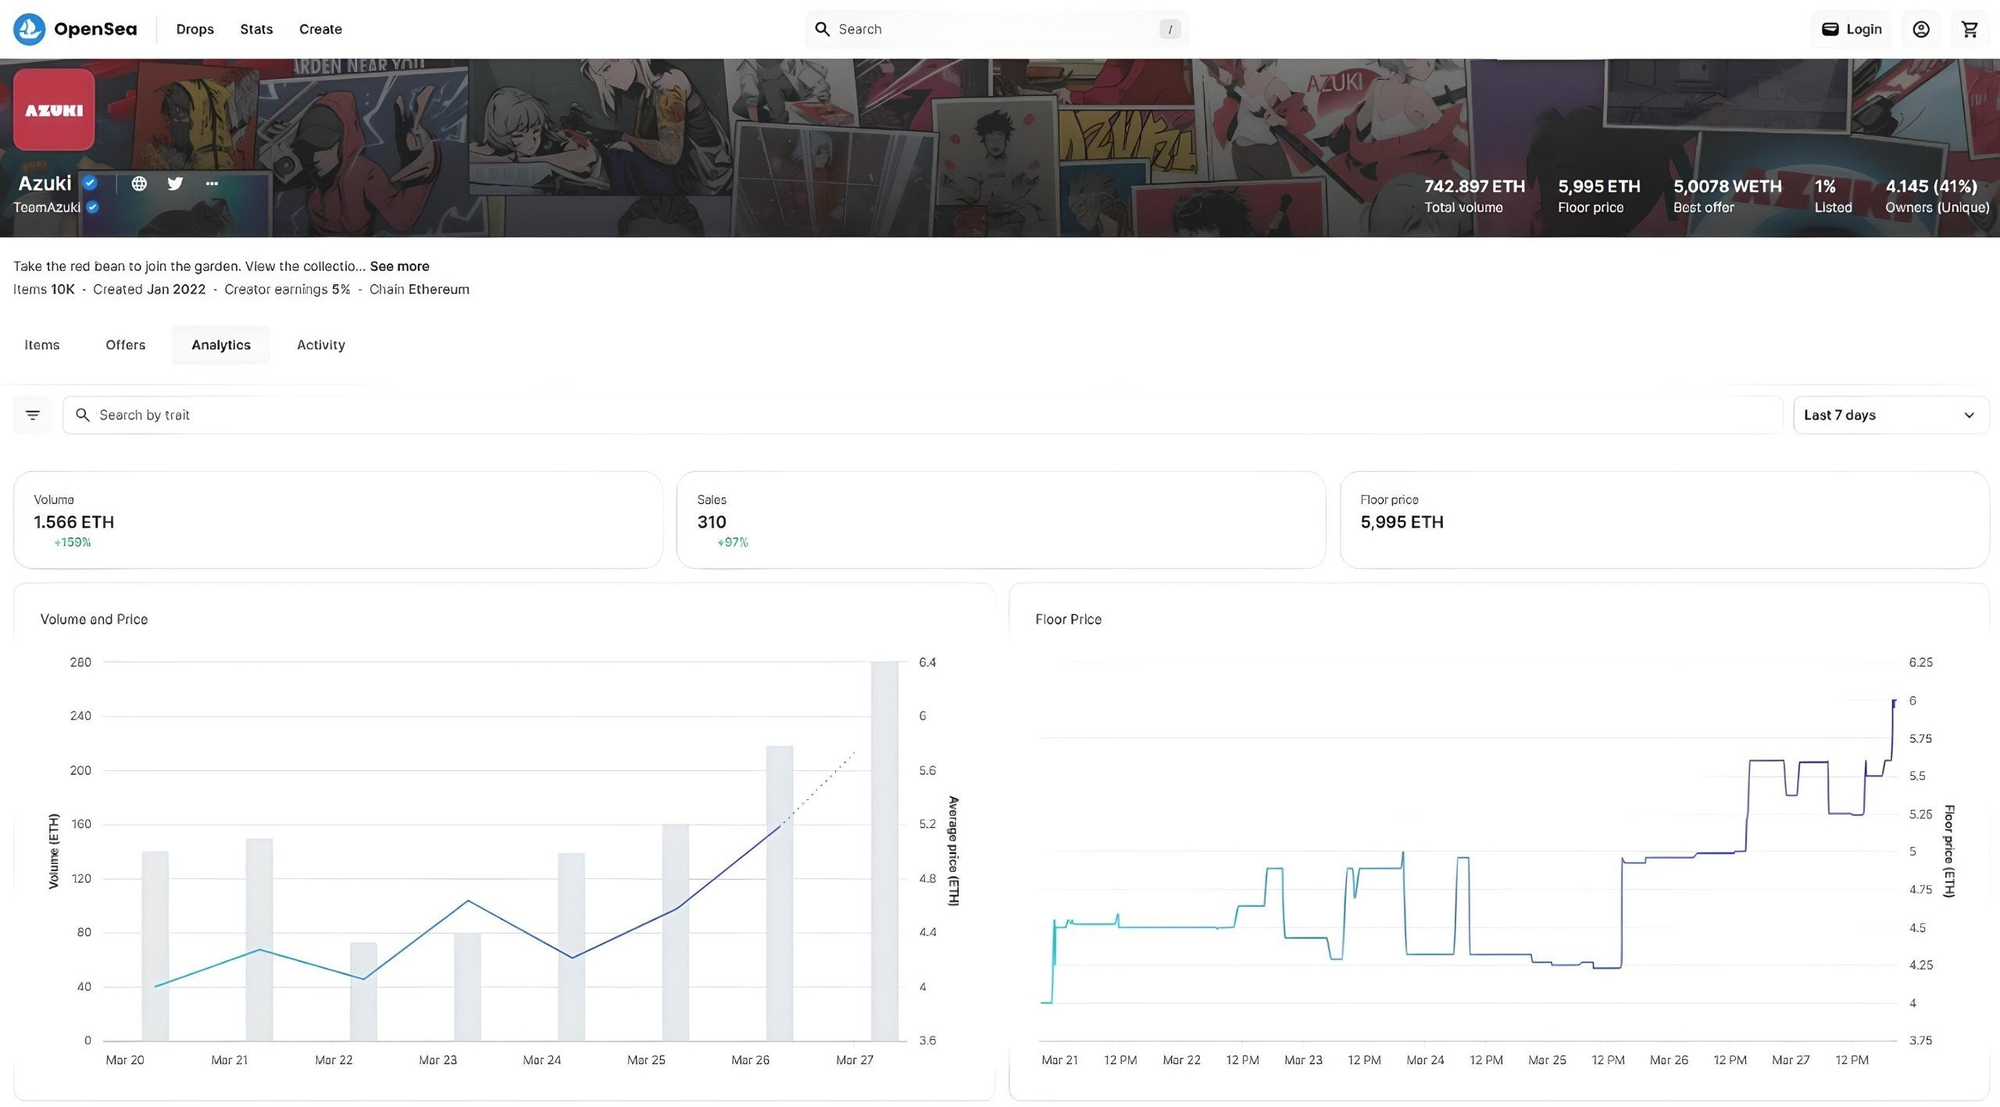2000x1107 pixels.
Task: Open the Drops menu
Action: tap(195, 29)
